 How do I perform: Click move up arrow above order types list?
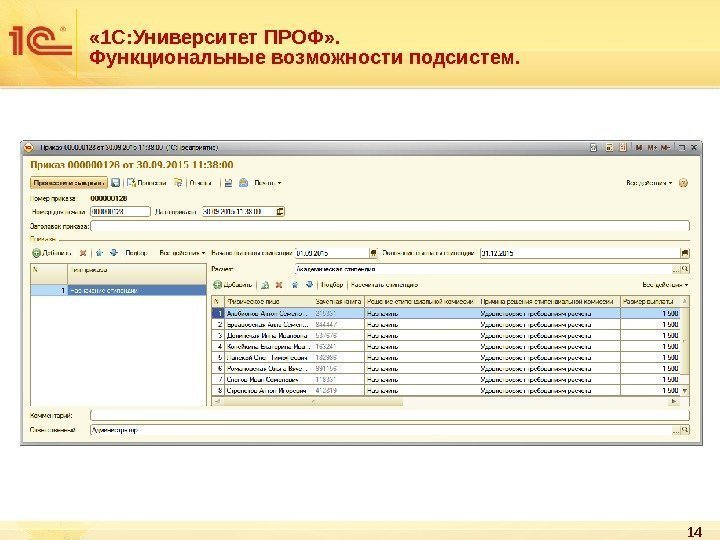tap(100, 253)
